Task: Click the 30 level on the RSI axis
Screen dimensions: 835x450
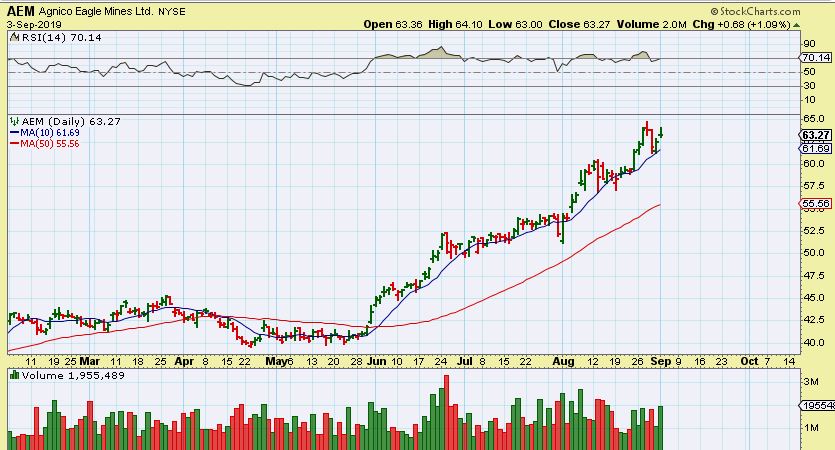Action: click(809, 86)
